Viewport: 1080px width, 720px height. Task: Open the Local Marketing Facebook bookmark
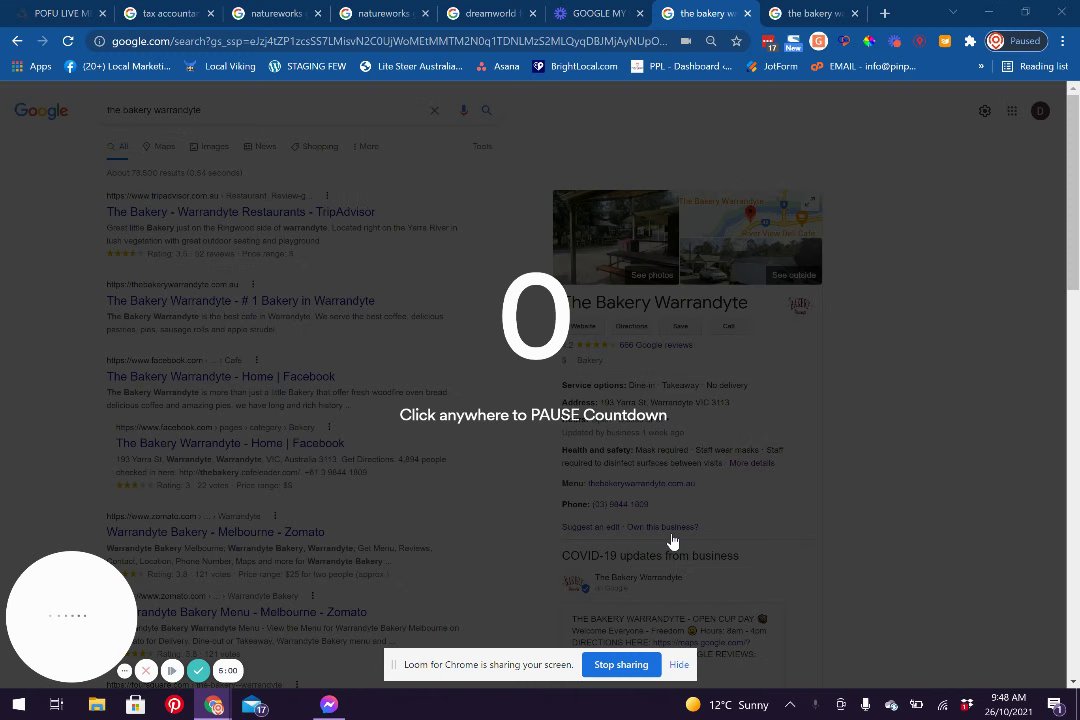pyautogui.click(x=117, y=66)
